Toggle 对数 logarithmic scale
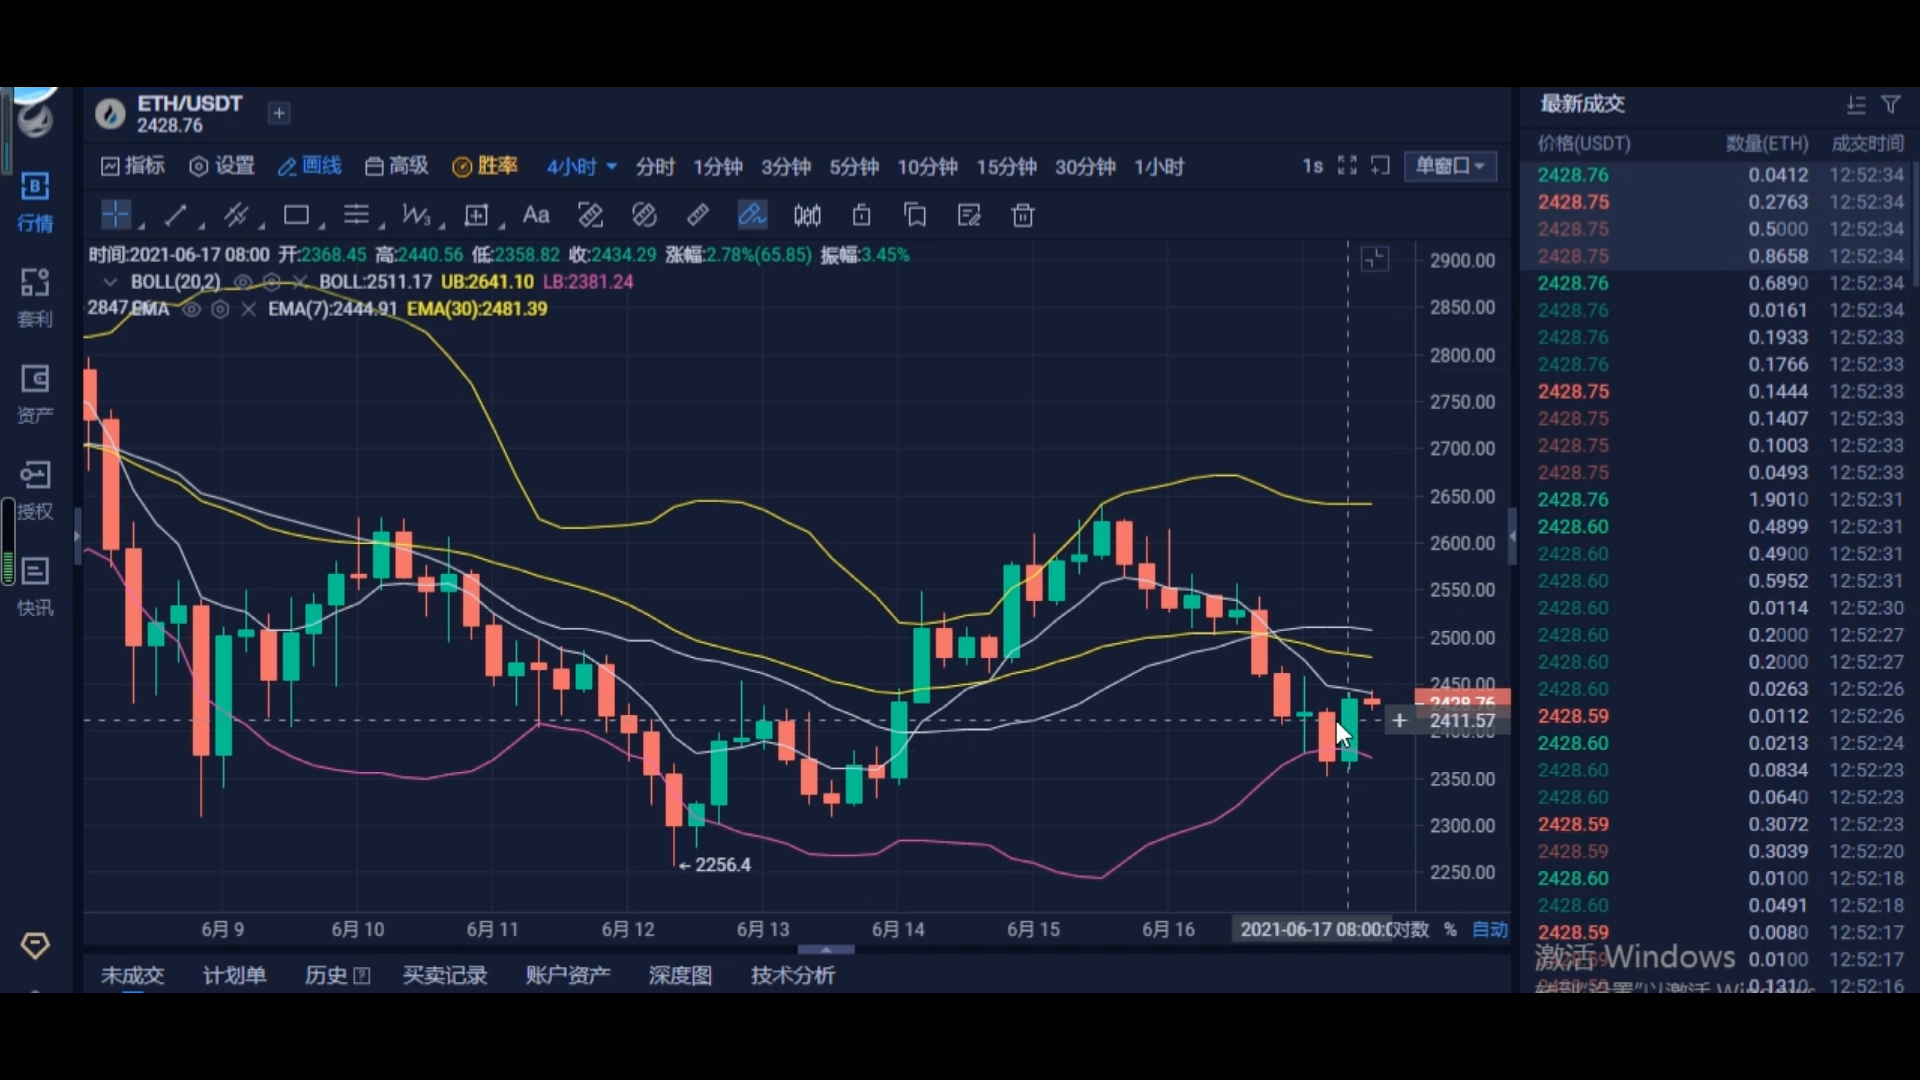1920x1080 pixels. pyautogui.click(x=1412, y=929)
